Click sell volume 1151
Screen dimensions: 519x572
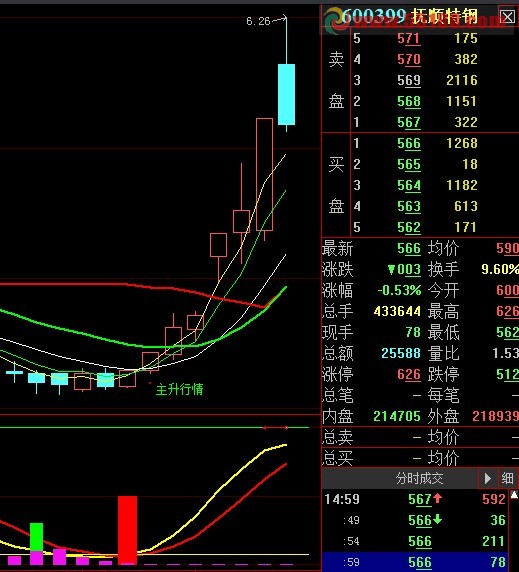tap(462, 101)
